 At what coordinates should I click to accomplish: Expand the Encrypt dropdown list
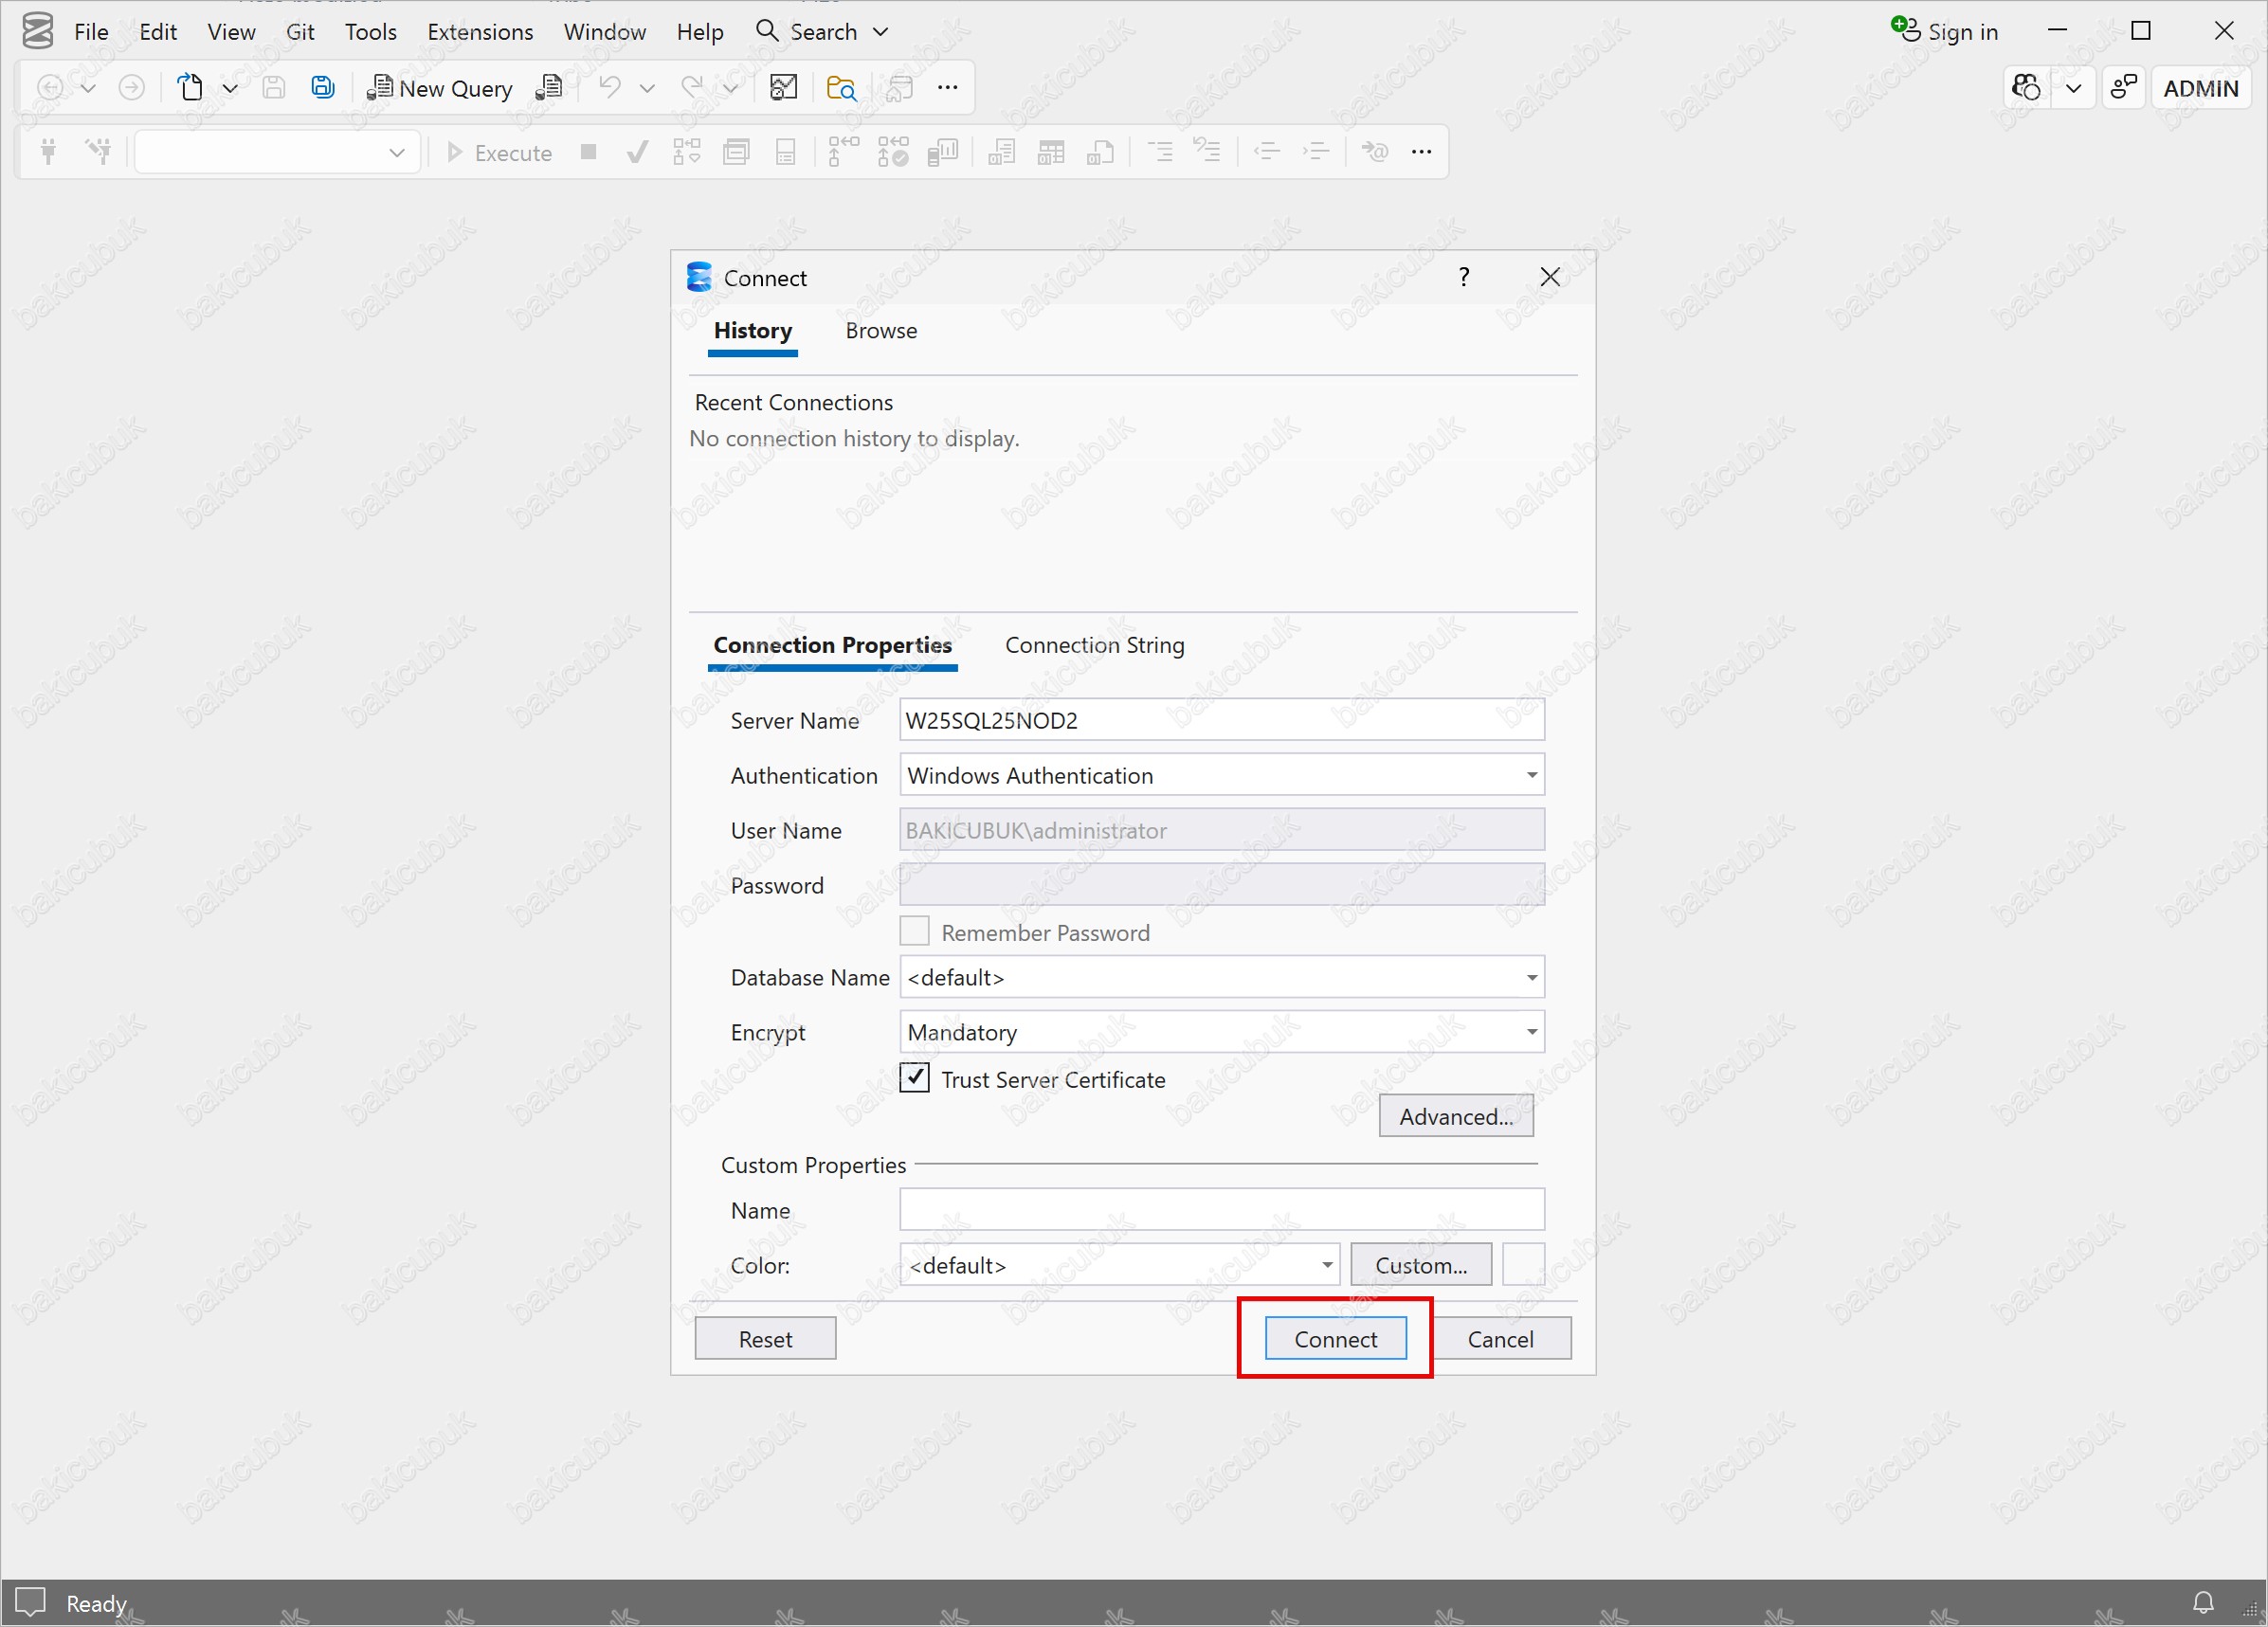click(1531, 1032)
